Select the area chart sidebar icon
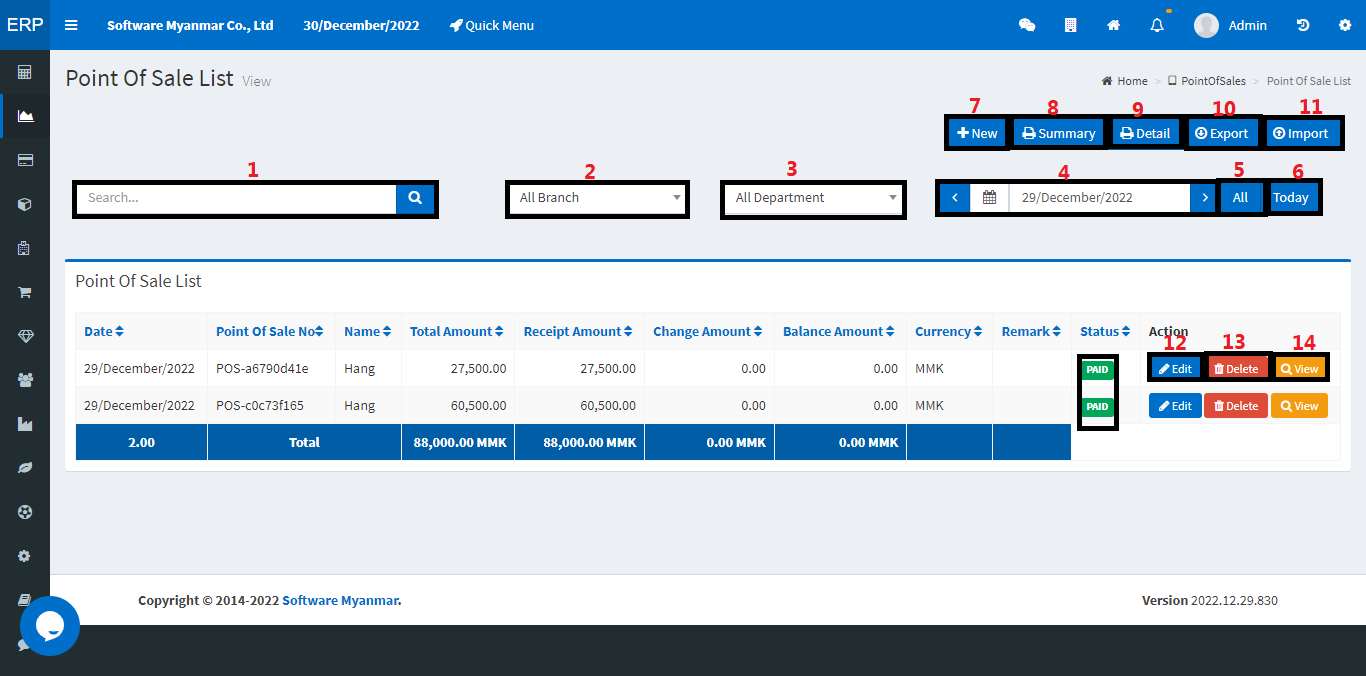This screenshot has width=1366, height=676. pos(25,116)
